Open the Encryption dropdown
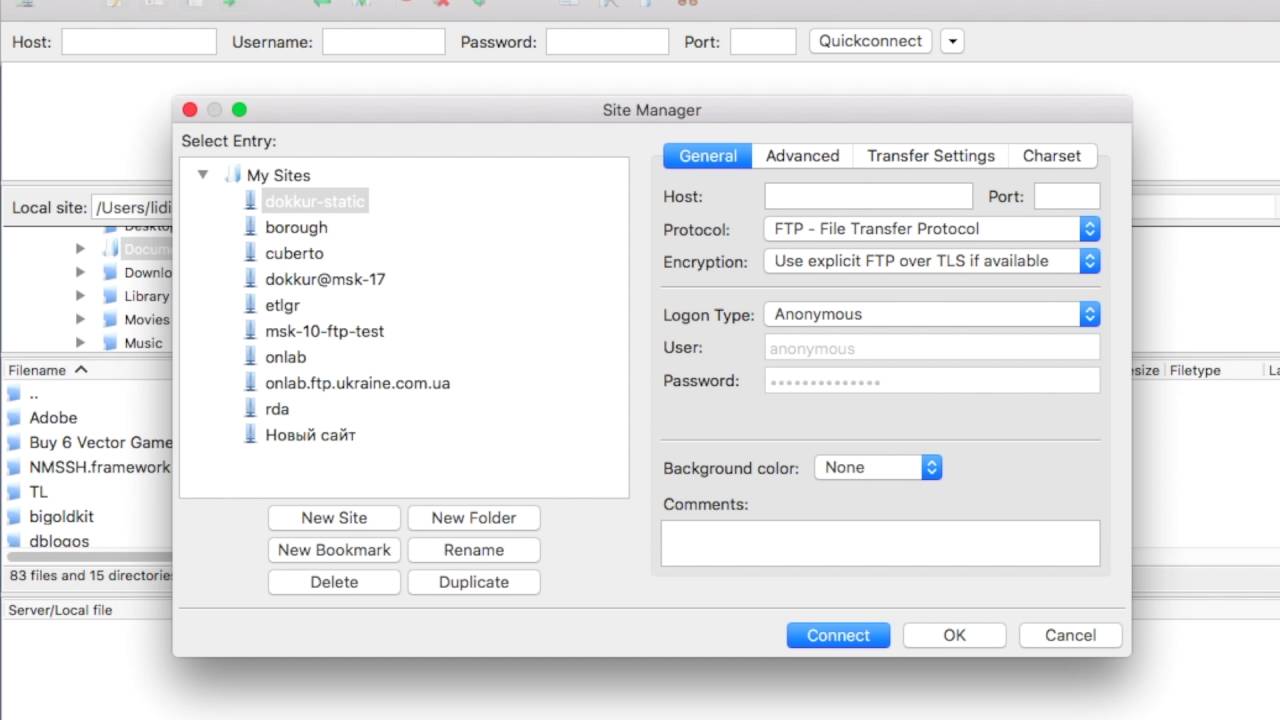 tap(932, 261)
